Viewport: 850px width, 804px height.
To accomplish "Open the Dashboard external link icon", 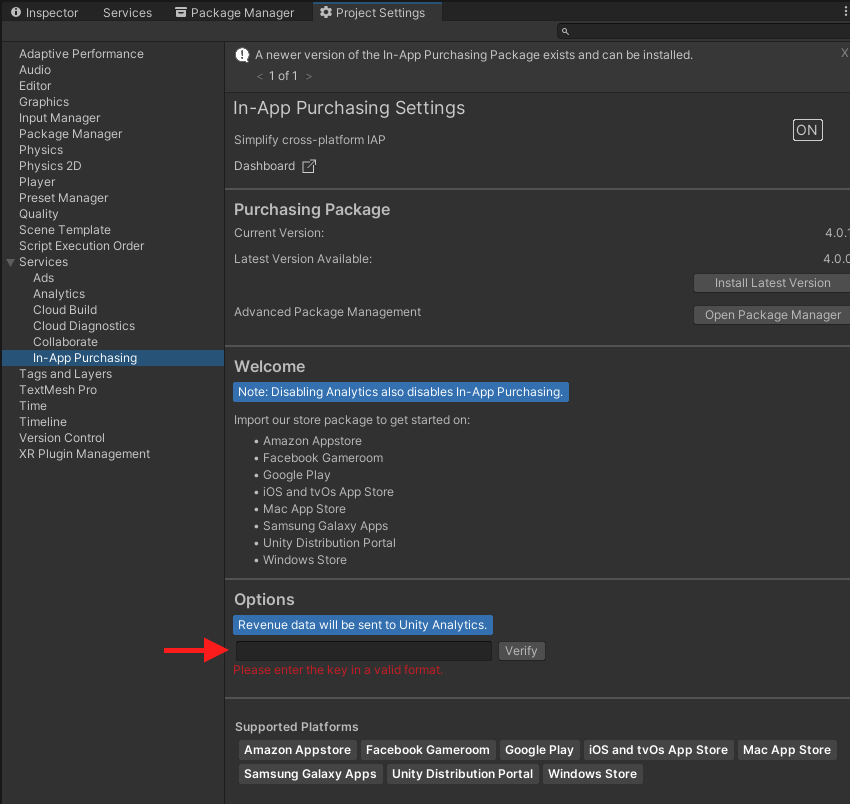I will [309, 166].
